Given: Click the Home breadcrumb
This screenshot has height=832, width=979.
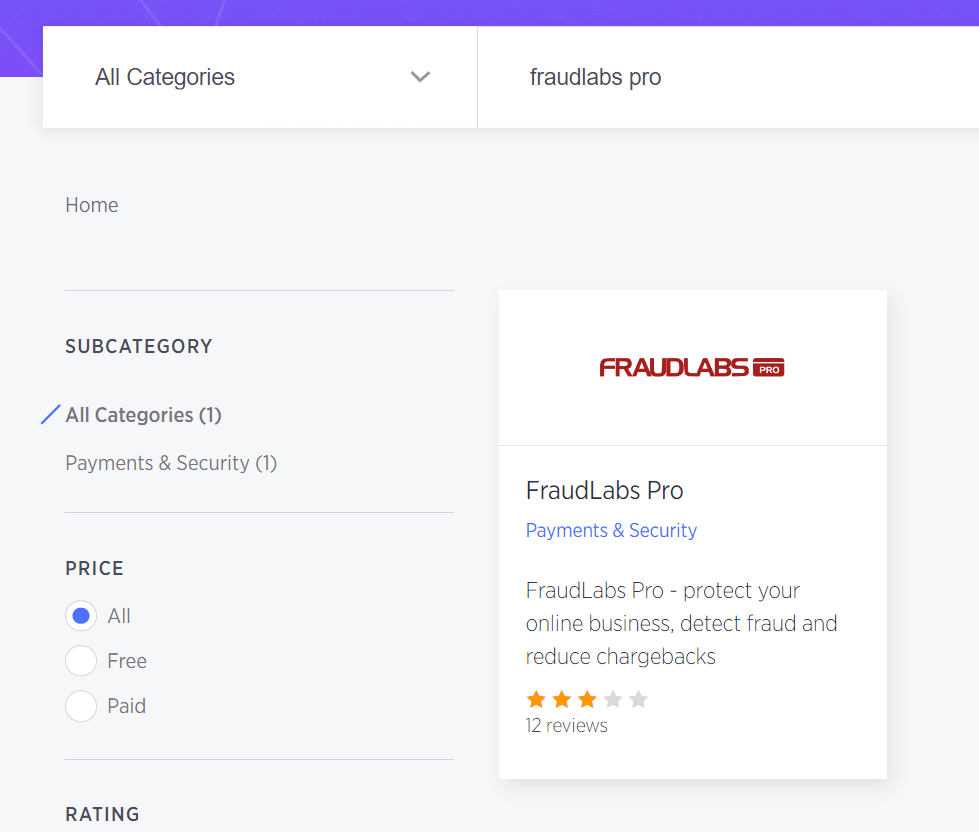Looking at the screenshot, I should [91, 204].
